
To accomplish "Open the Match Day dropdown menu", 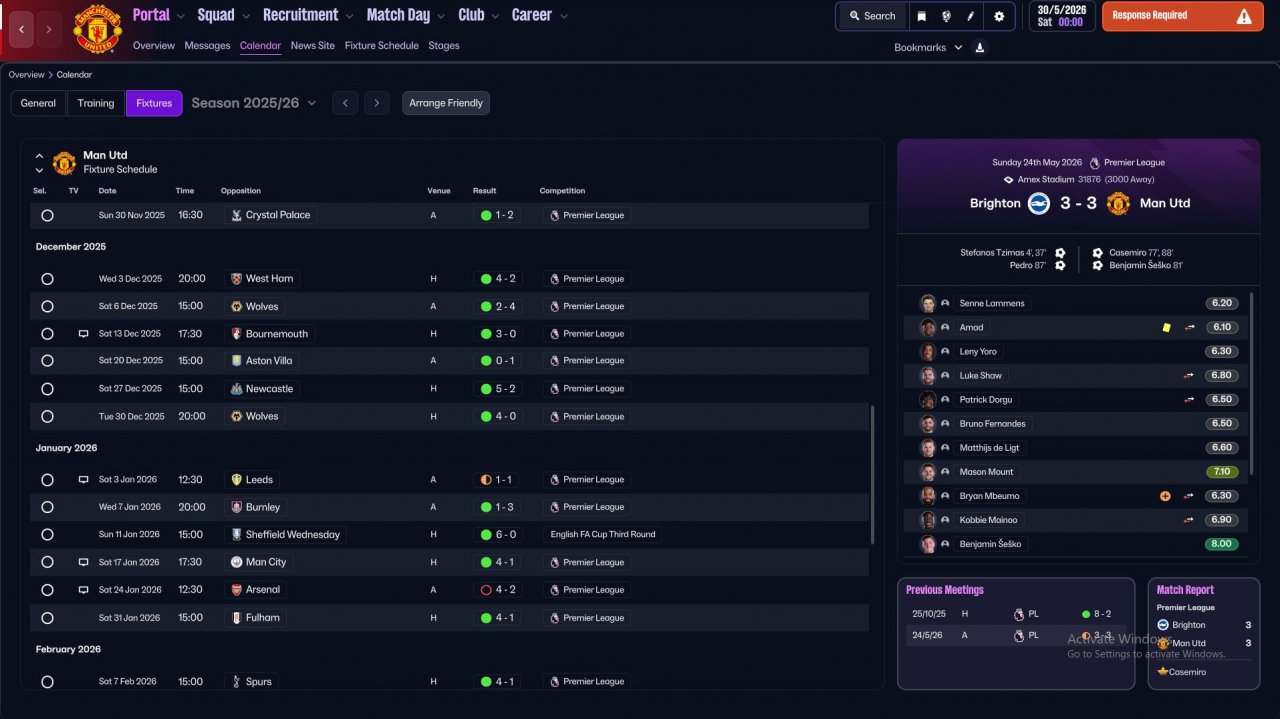I will pos(405,15).
